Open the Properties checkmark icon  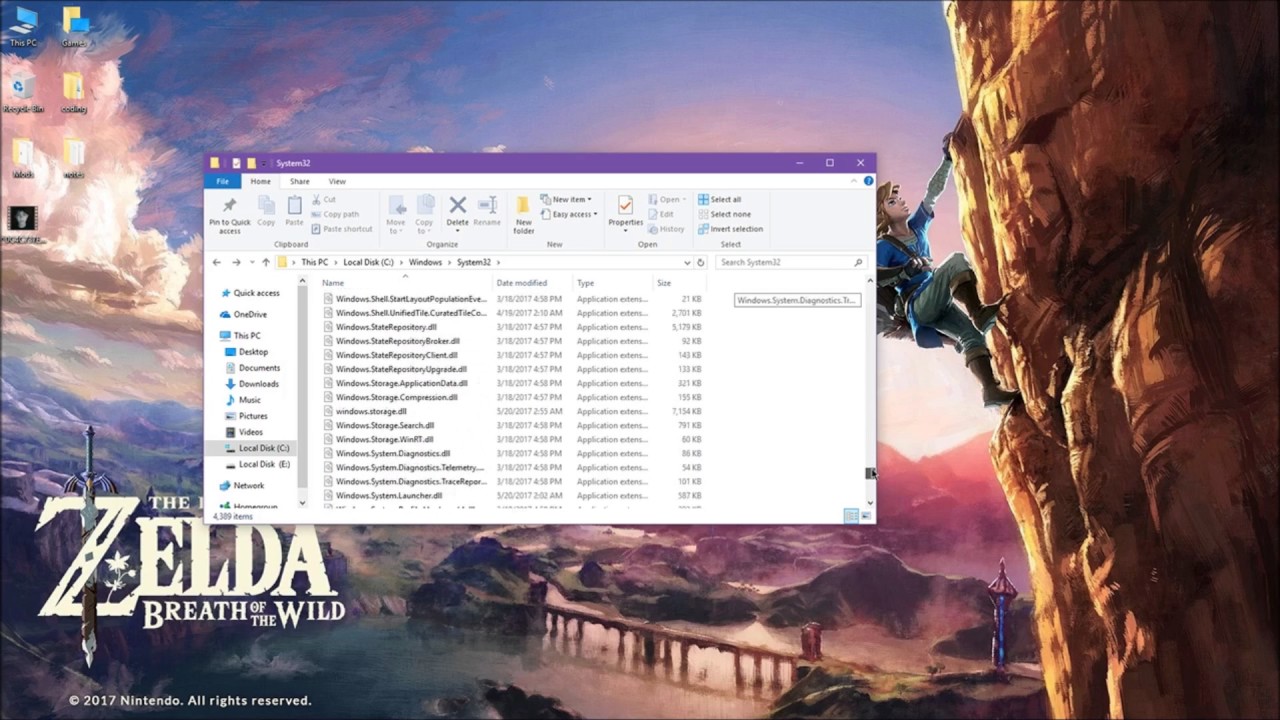(x=625, y=205)
